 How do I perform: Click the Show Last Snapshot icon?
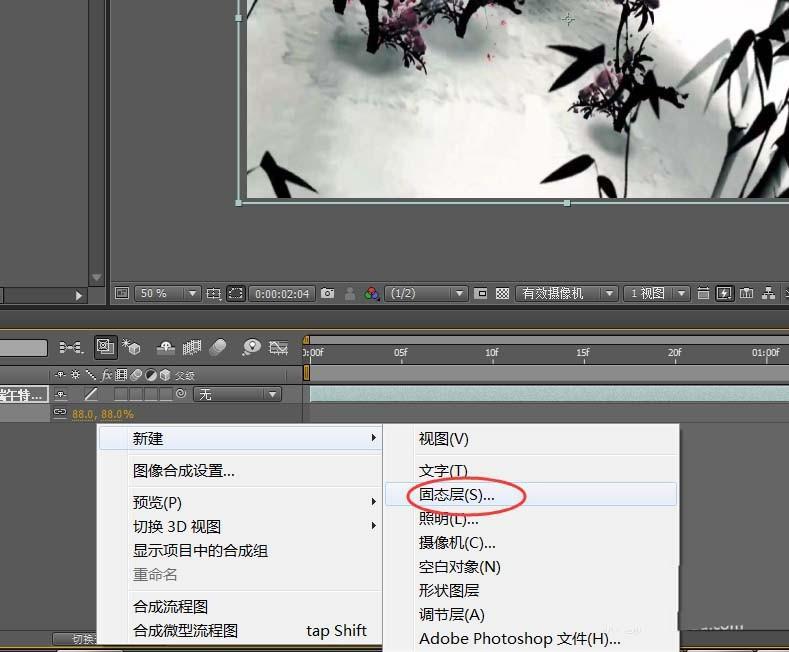[350, 293]
